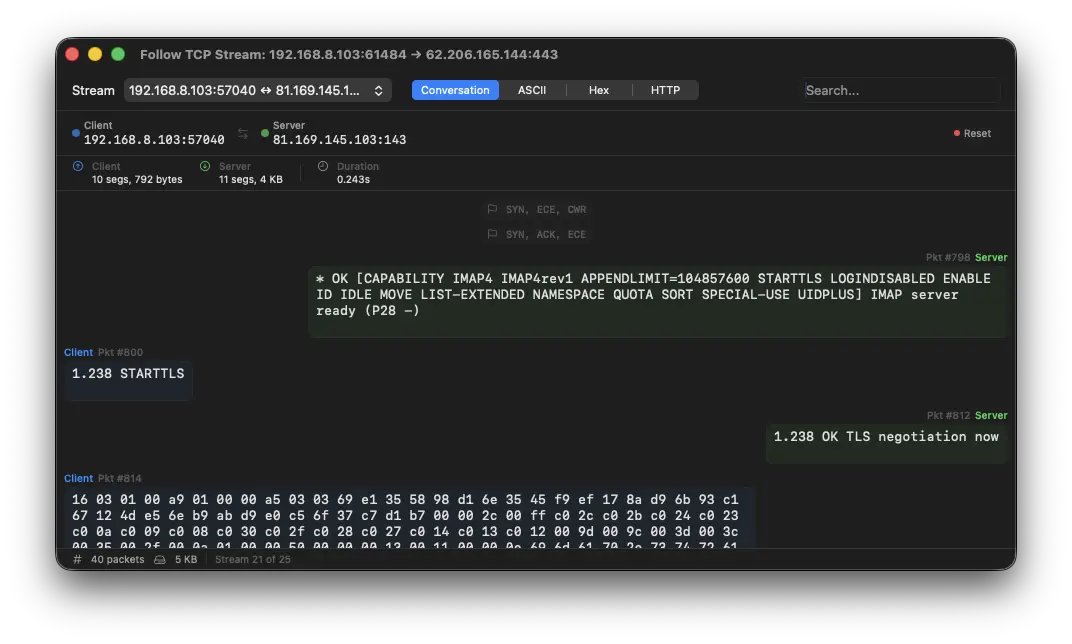Viewport: 1072px width, 644px height.
Task: Click the packet count hash icon in status bar
Action: pos(77,559)
